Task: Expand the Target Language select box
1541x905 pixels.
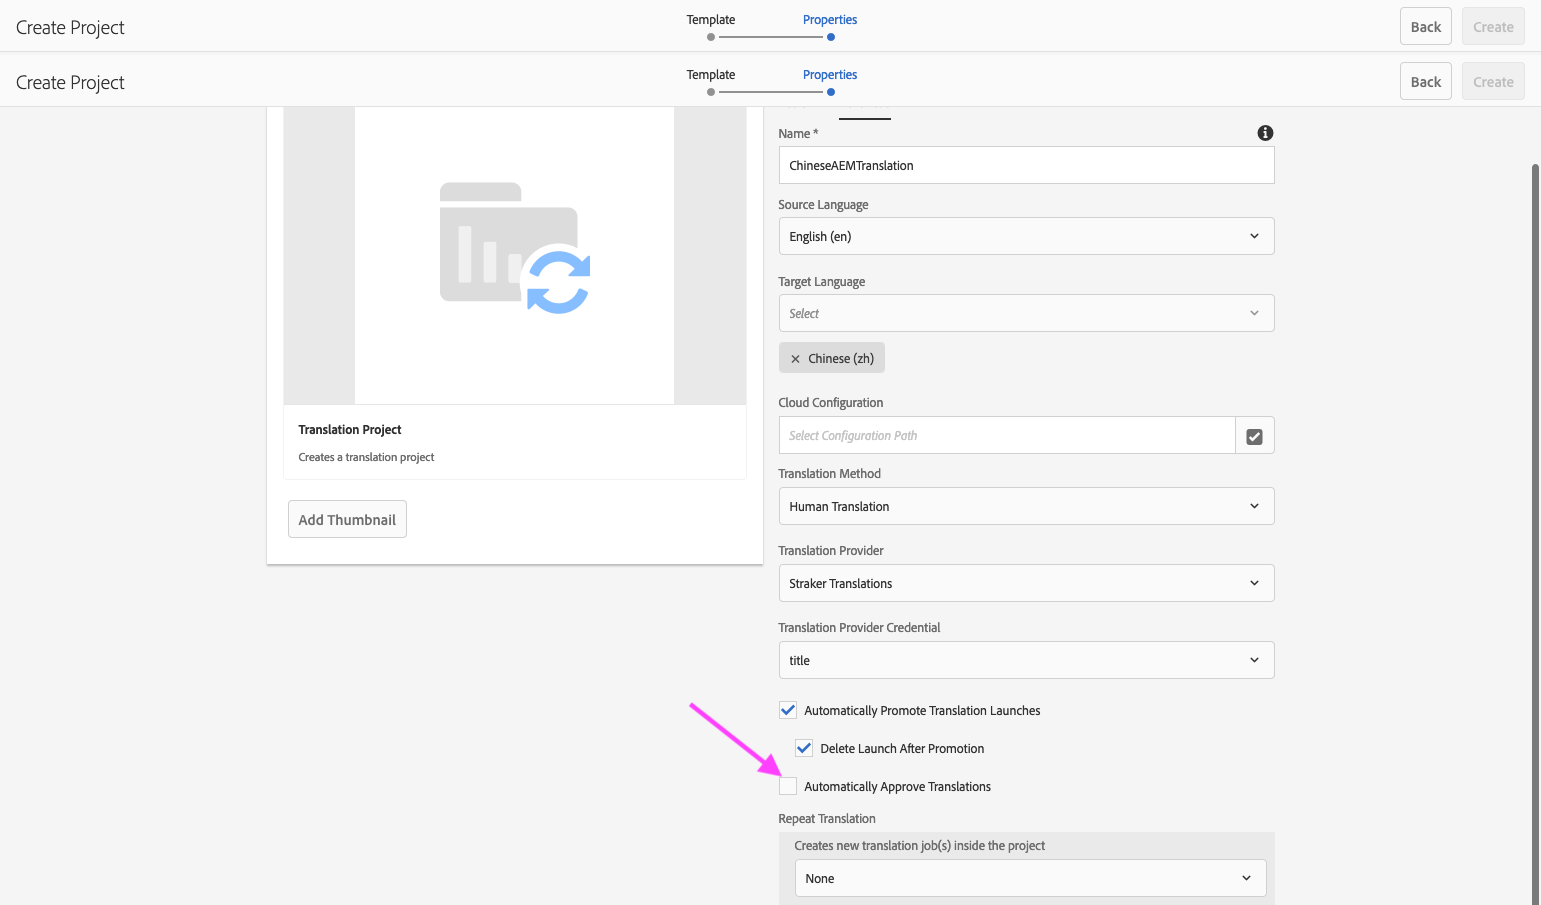Action: tap(1026, 313)
